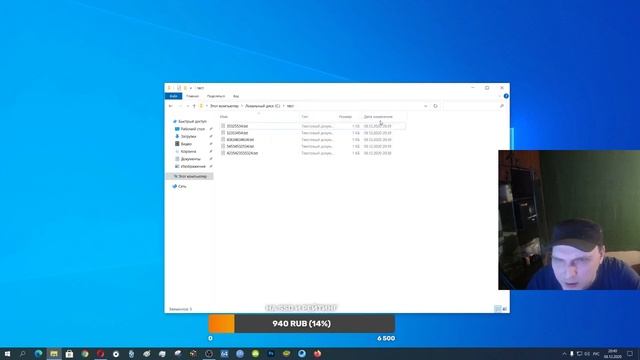Open Корзина in sidebar
This screenshot has height=360, width=640.
188,151
